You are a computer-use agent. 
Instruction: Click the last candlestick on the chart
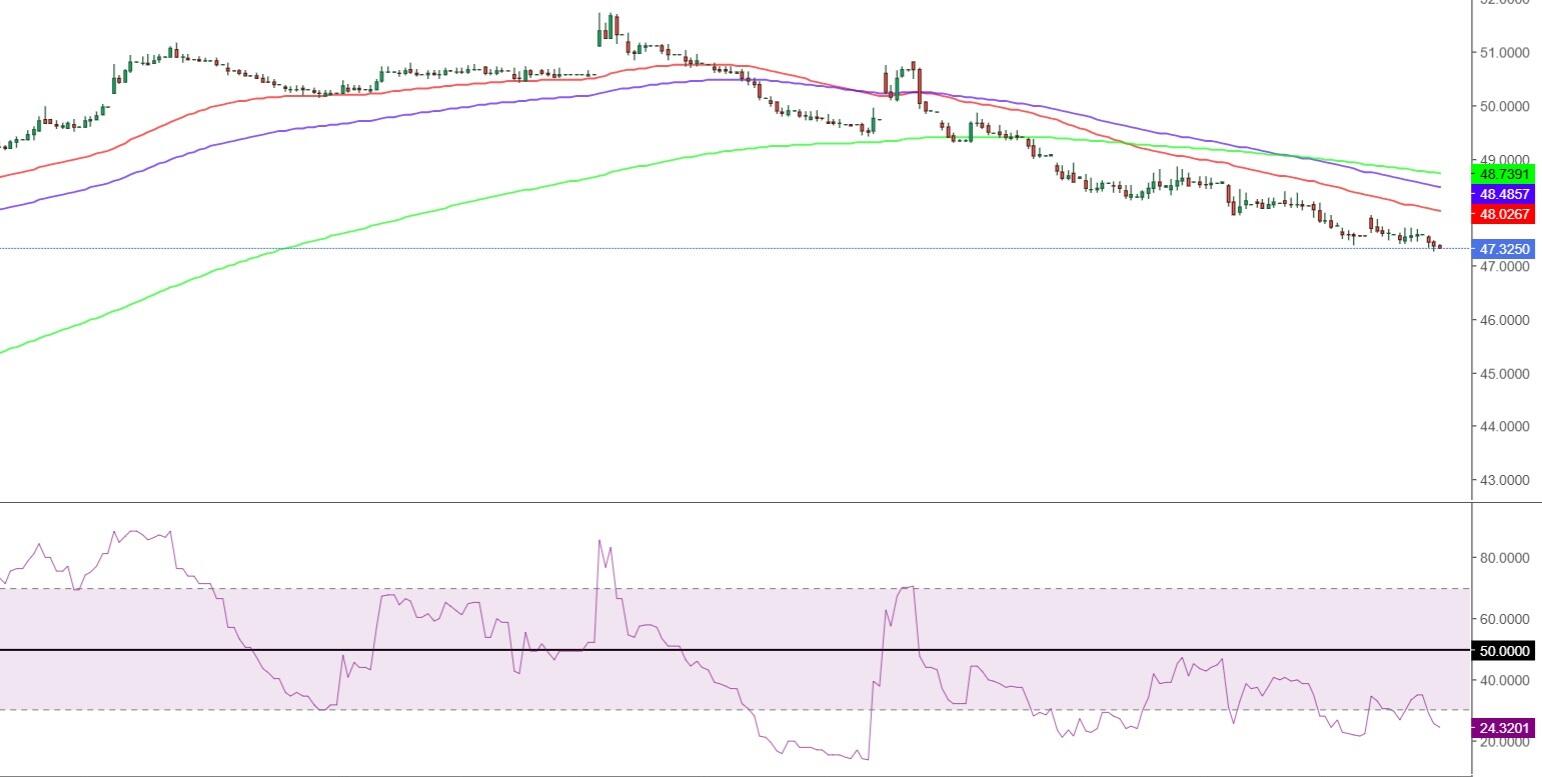[1438, 246]
